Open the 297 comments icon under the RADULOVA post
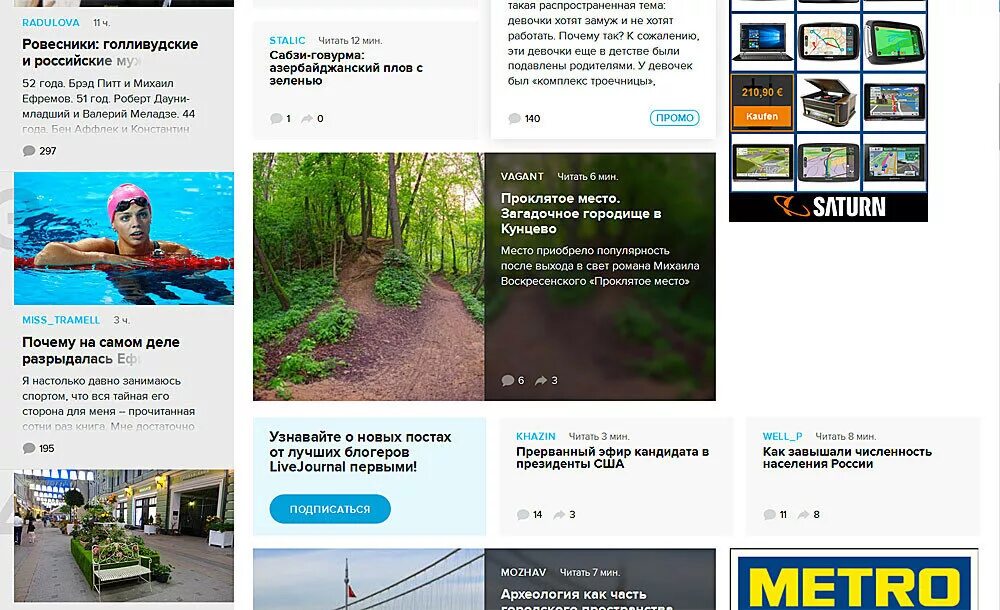 [29, 151]
